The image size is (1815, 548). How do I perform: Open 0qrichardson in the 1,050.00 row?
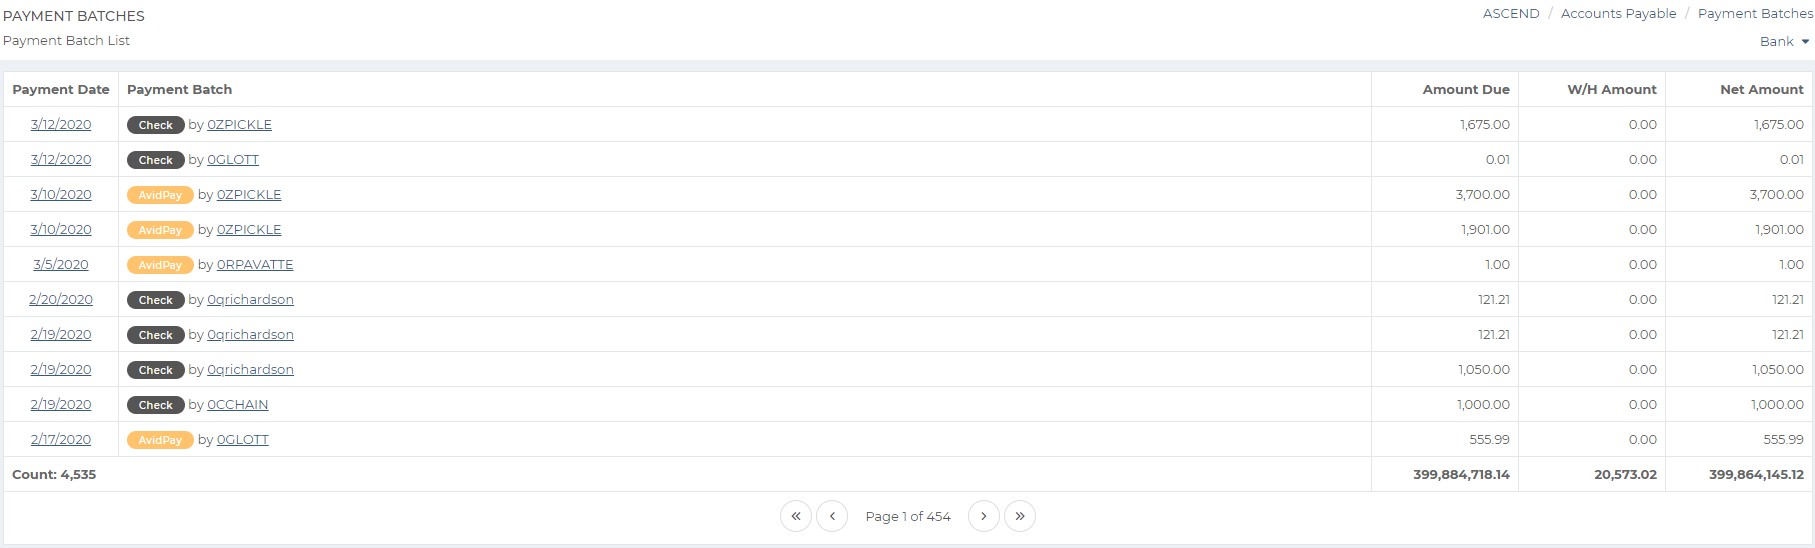[250, 369]
